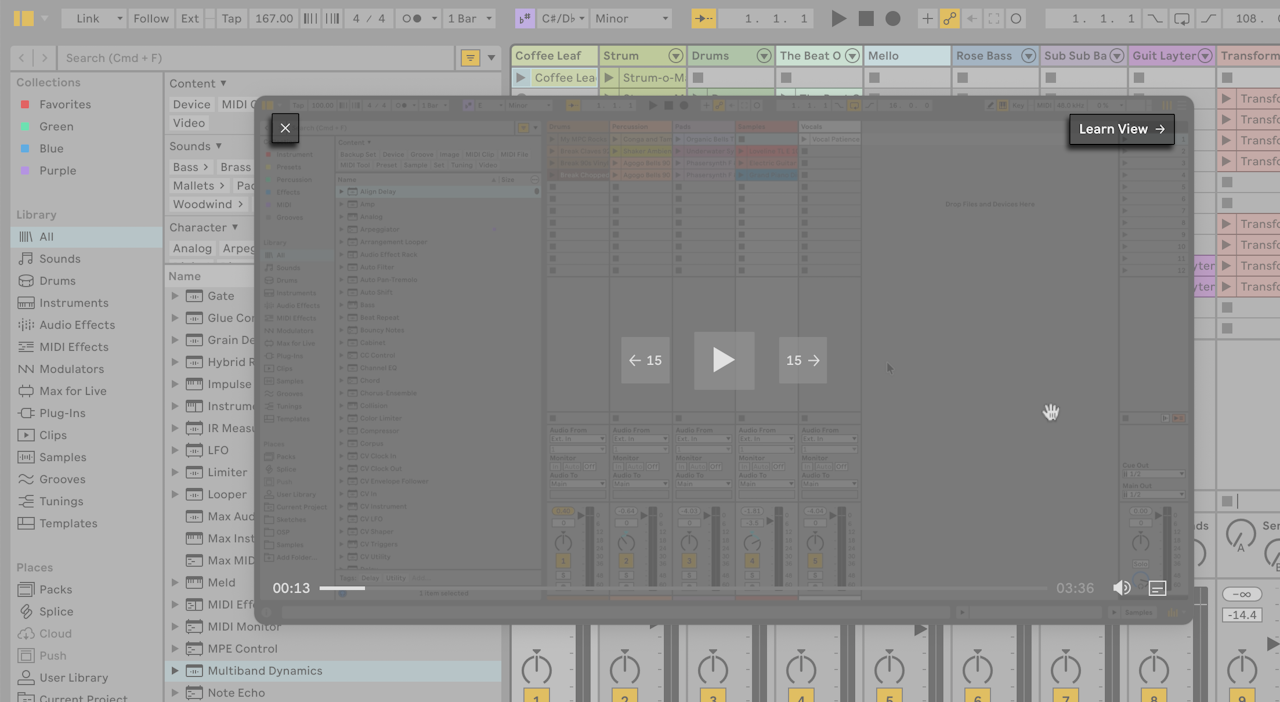Select the Favorites red collection

click(65, 104)
